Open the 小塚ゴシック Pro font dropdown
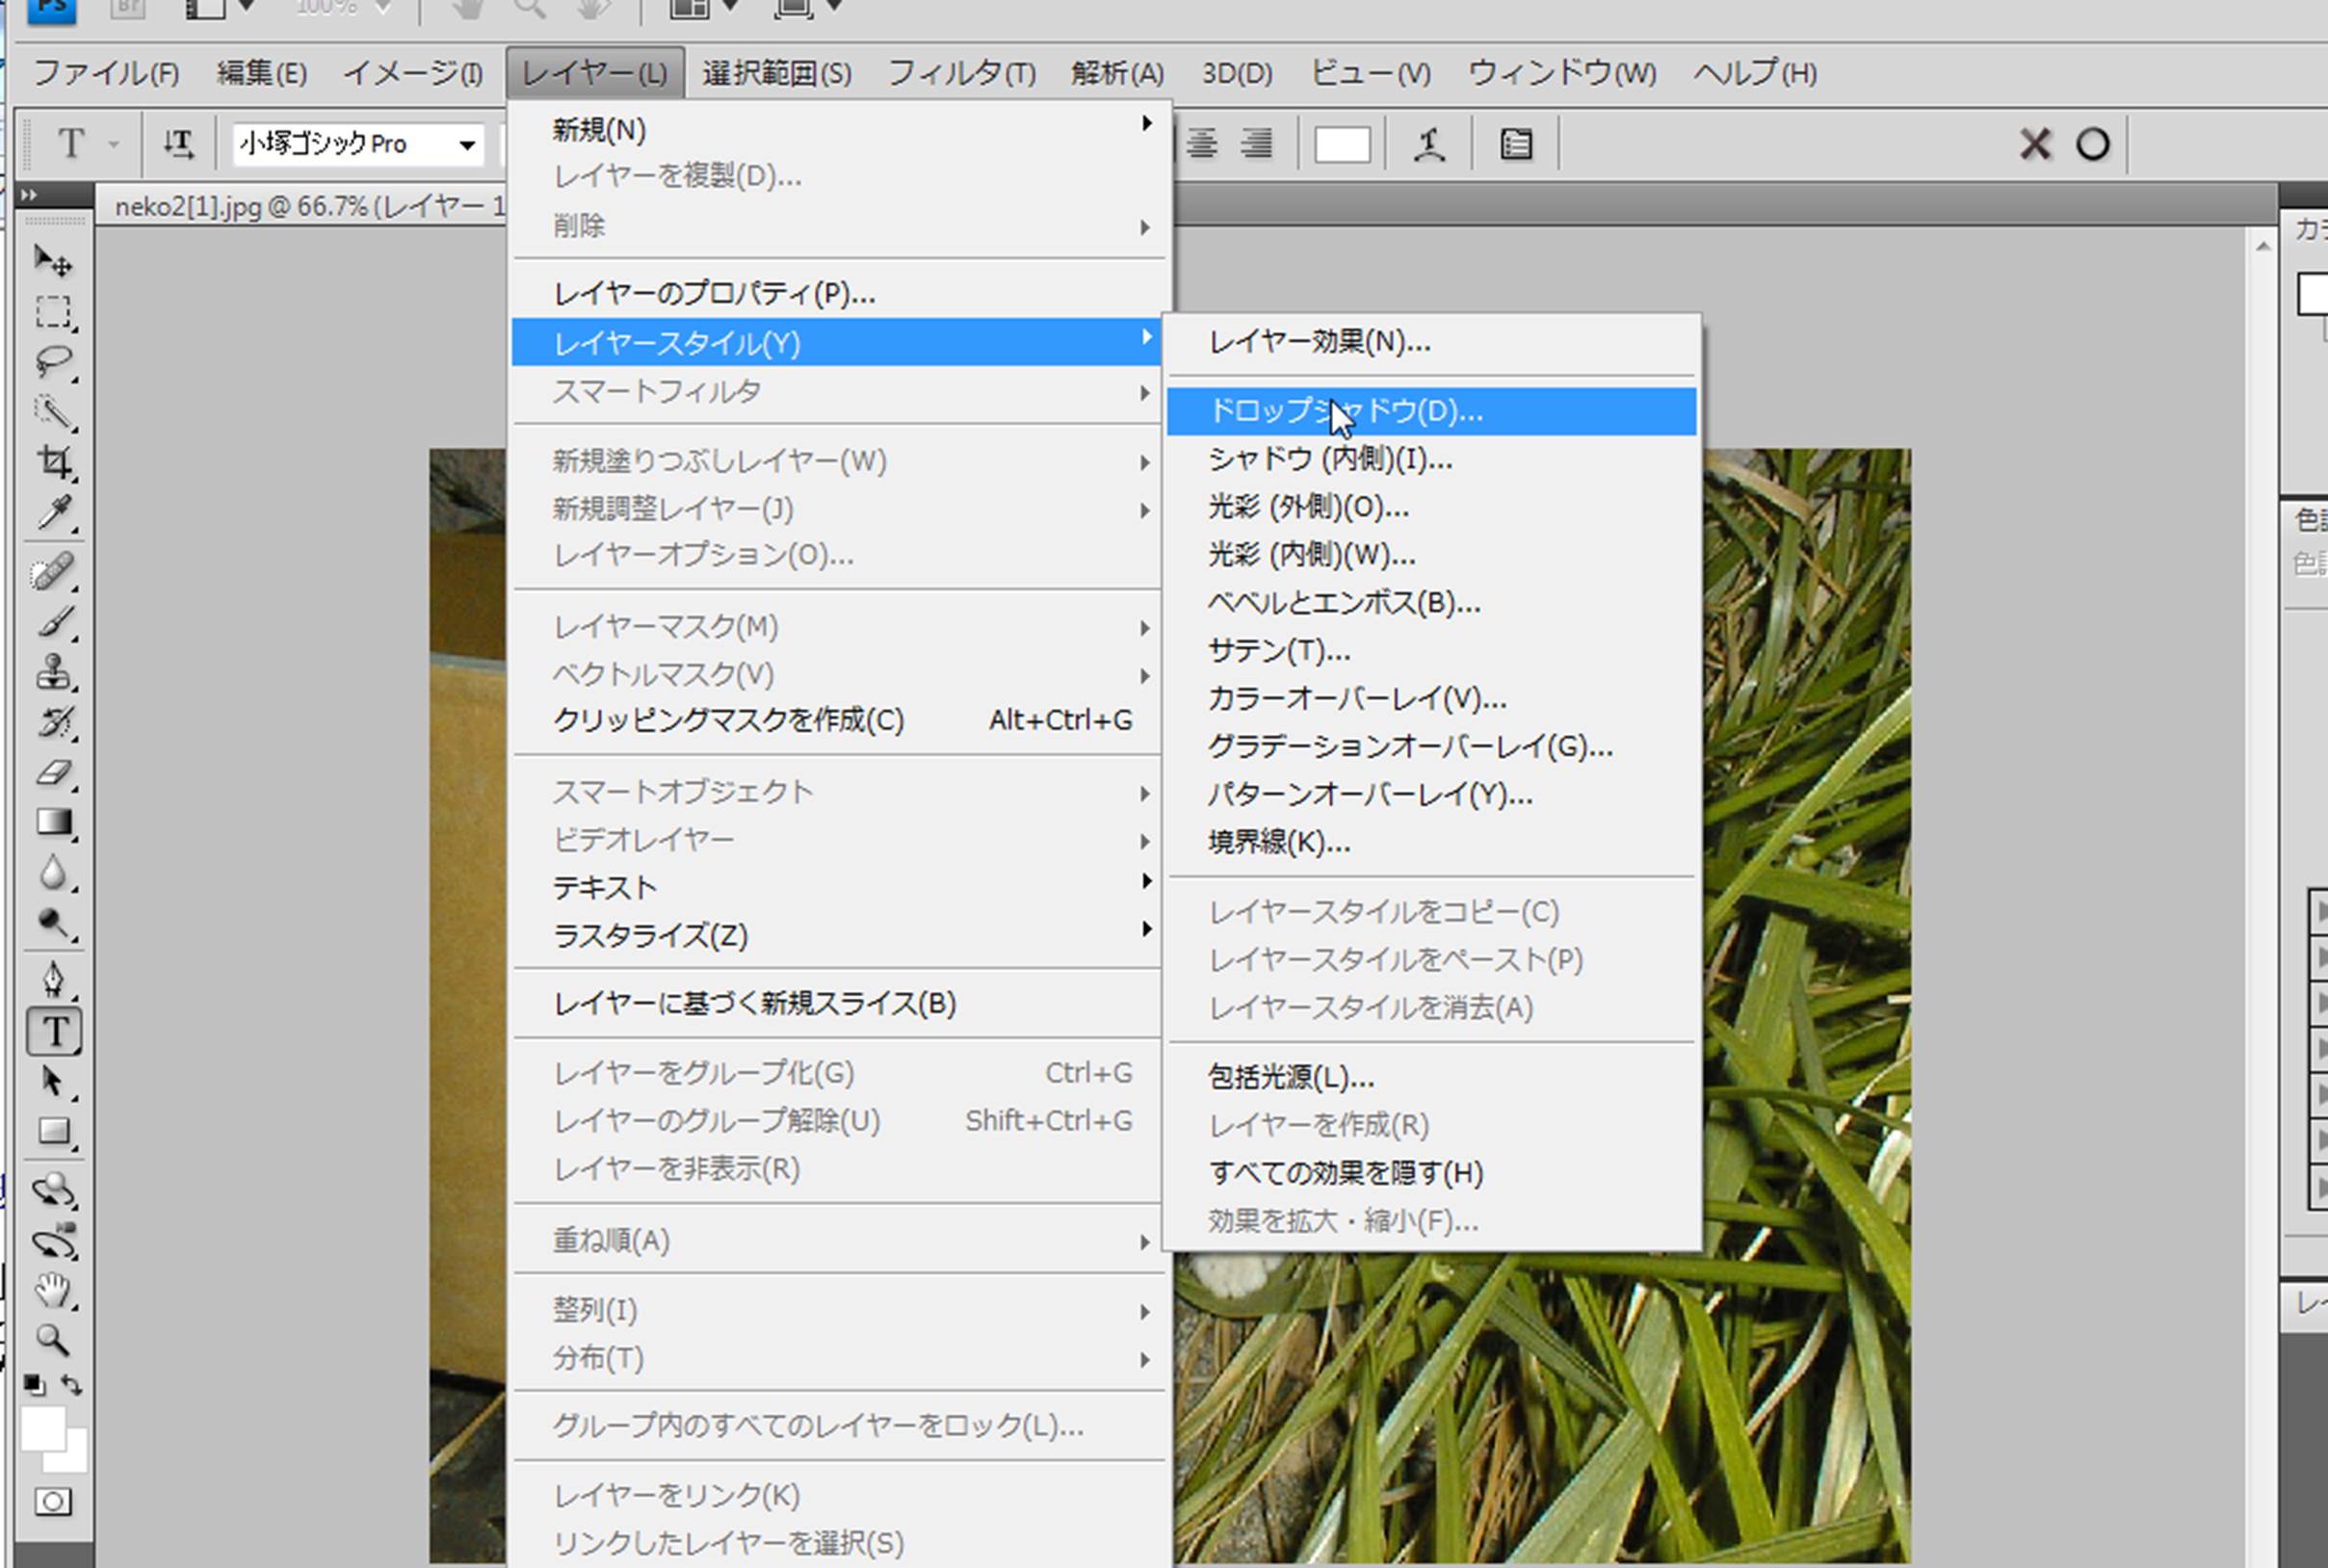 tap(466, 146)
